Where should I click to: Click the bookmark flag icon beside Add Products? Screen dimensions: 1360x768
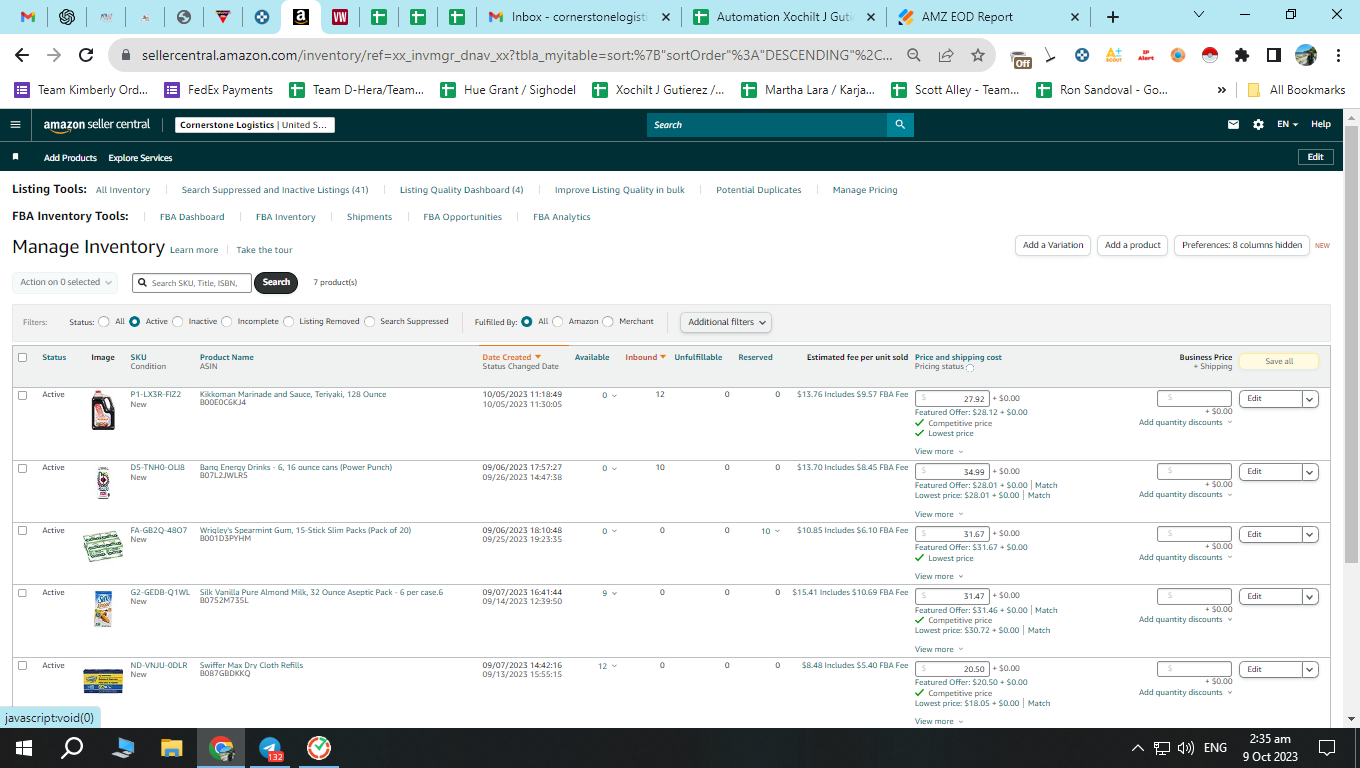tap(15, 158)
